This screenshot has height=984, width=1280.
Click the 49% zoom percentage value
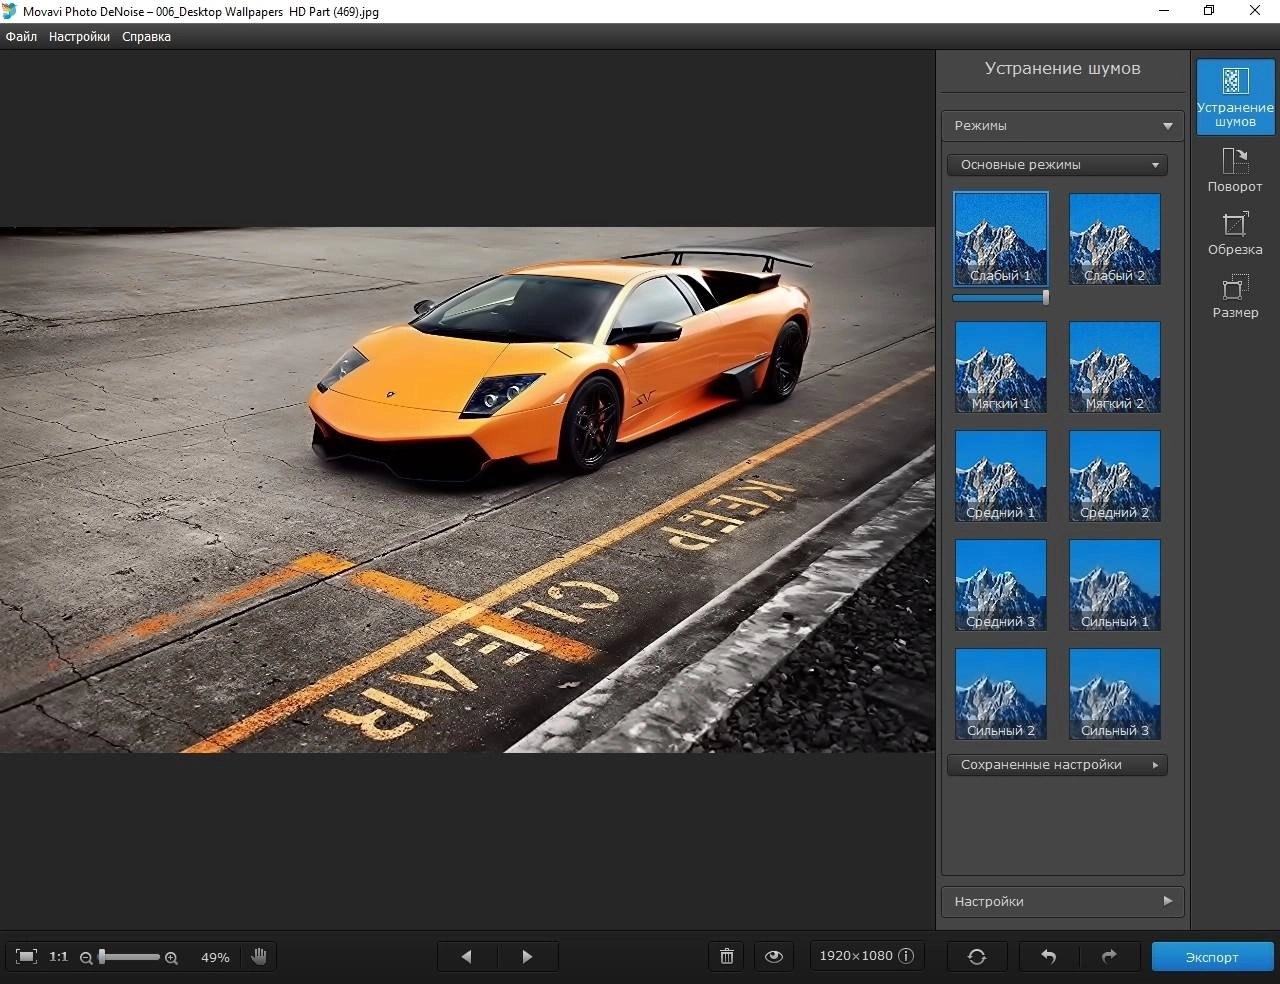pyautogui.click(x=215, y=958)
